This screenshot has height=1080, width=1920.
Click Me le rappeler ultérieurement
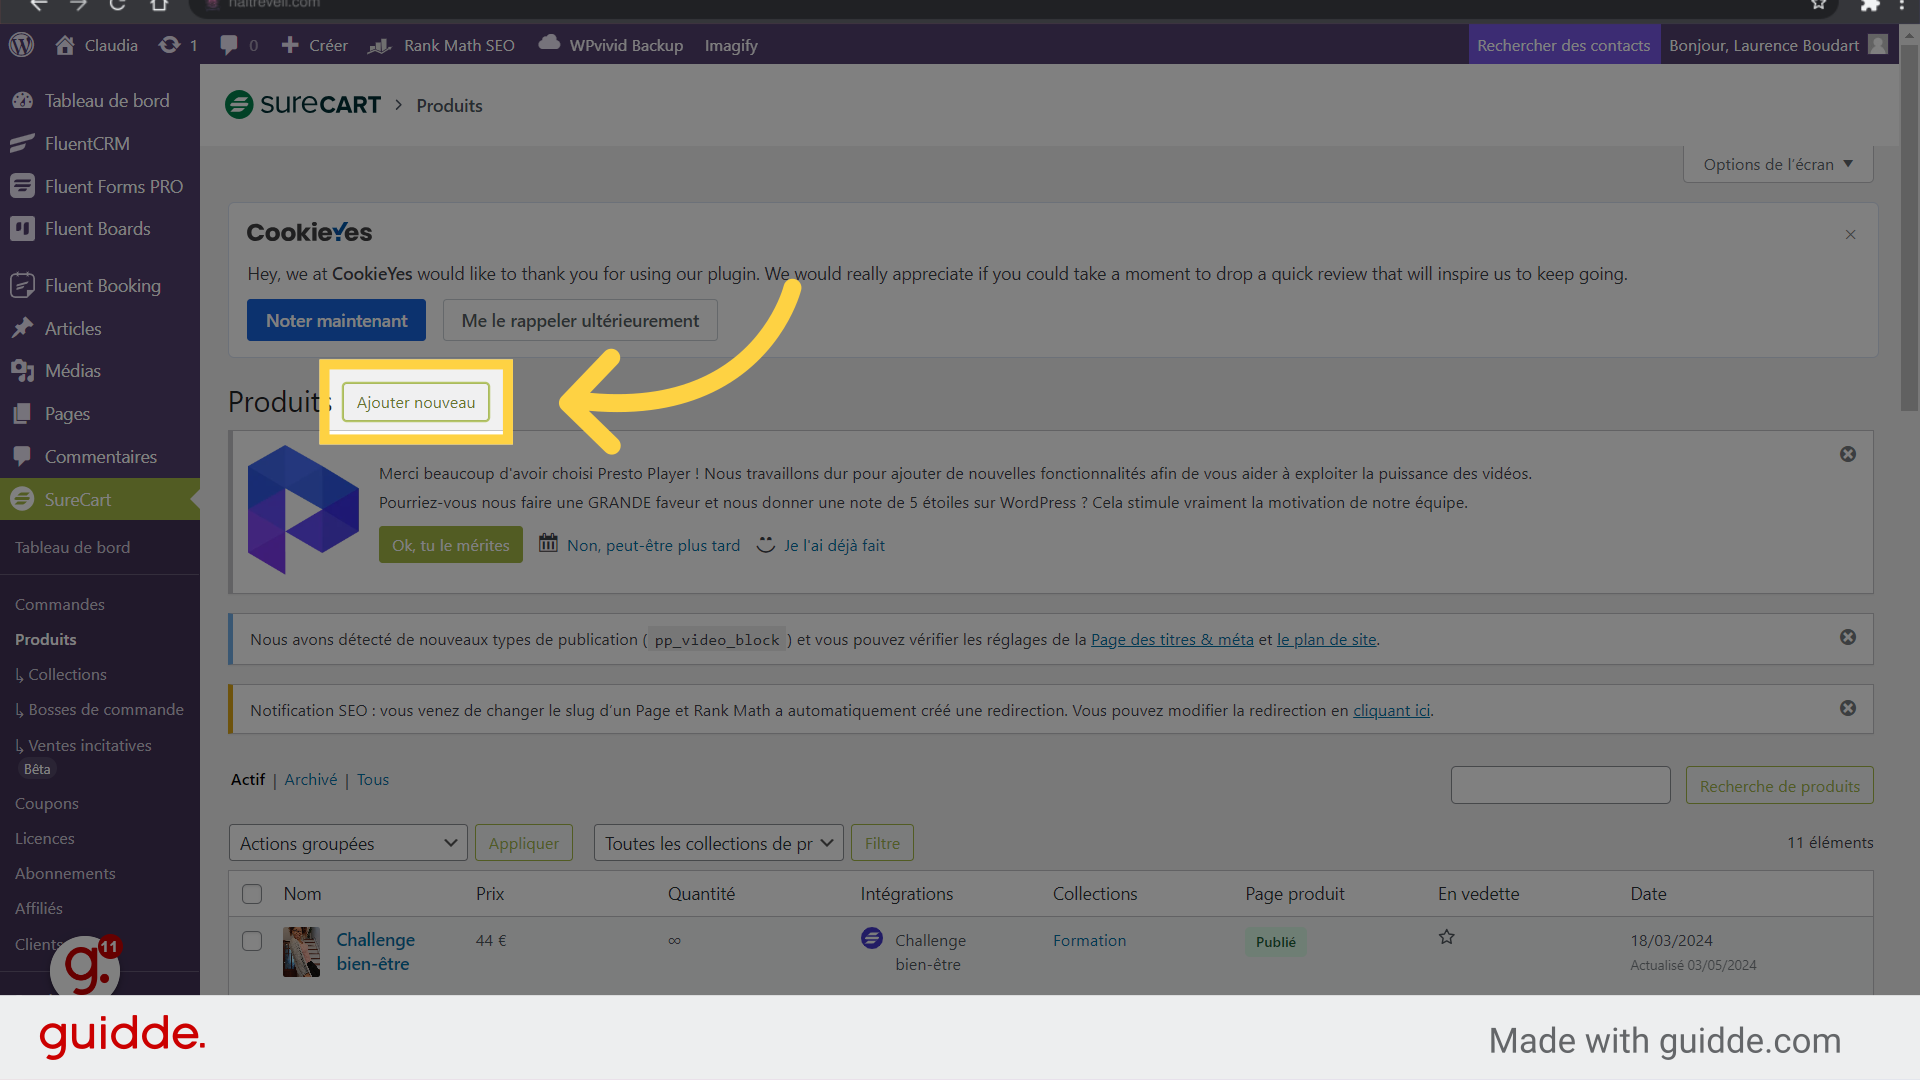pos(580,320)
